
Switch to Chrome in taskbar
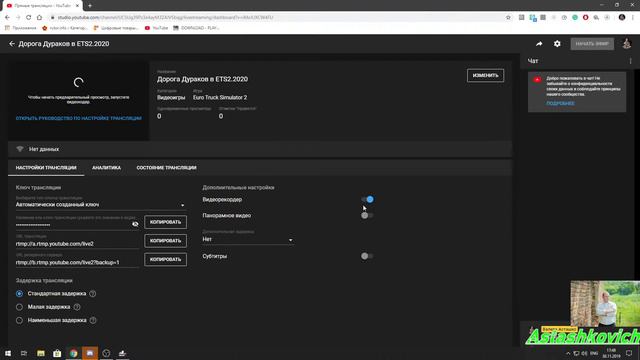pos(73,353)
